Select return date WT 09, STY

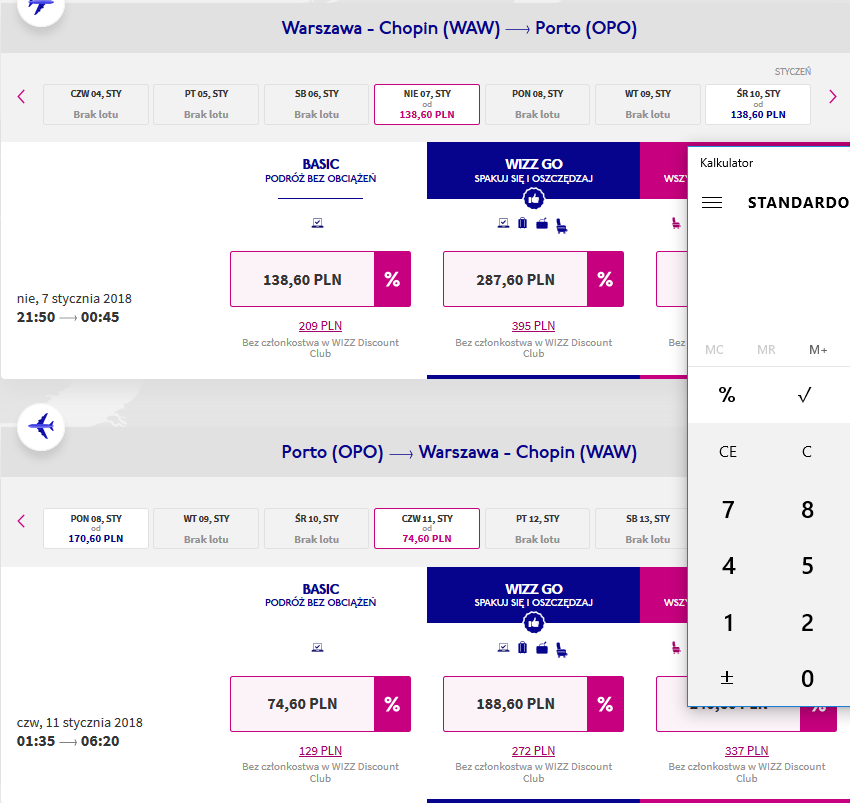pyautogui.click(x=206, y=529)
